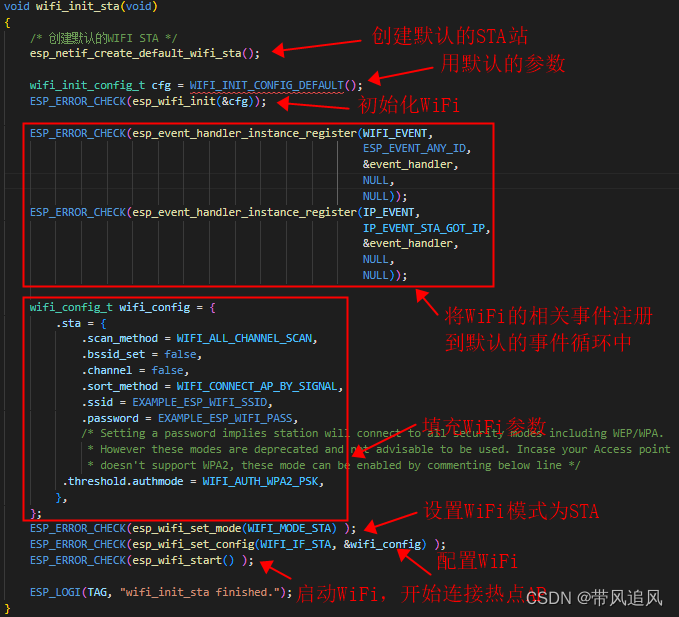Viewport: 679px width, 617px height.
Task: Click the IP_EVENT argument
Action: [x=388, y=213]
